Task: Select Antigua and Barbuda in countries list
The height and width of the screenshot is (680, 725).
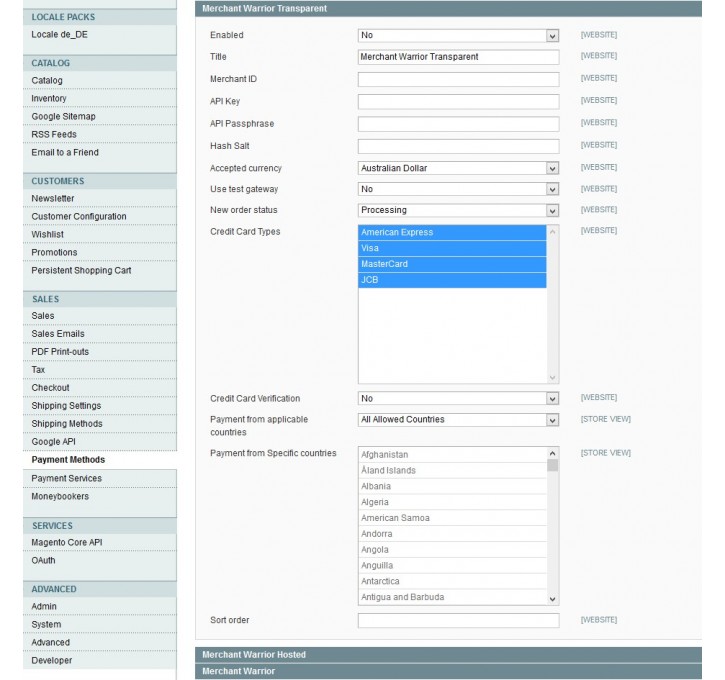Action: pyautogui.click(x=452, y=597)
